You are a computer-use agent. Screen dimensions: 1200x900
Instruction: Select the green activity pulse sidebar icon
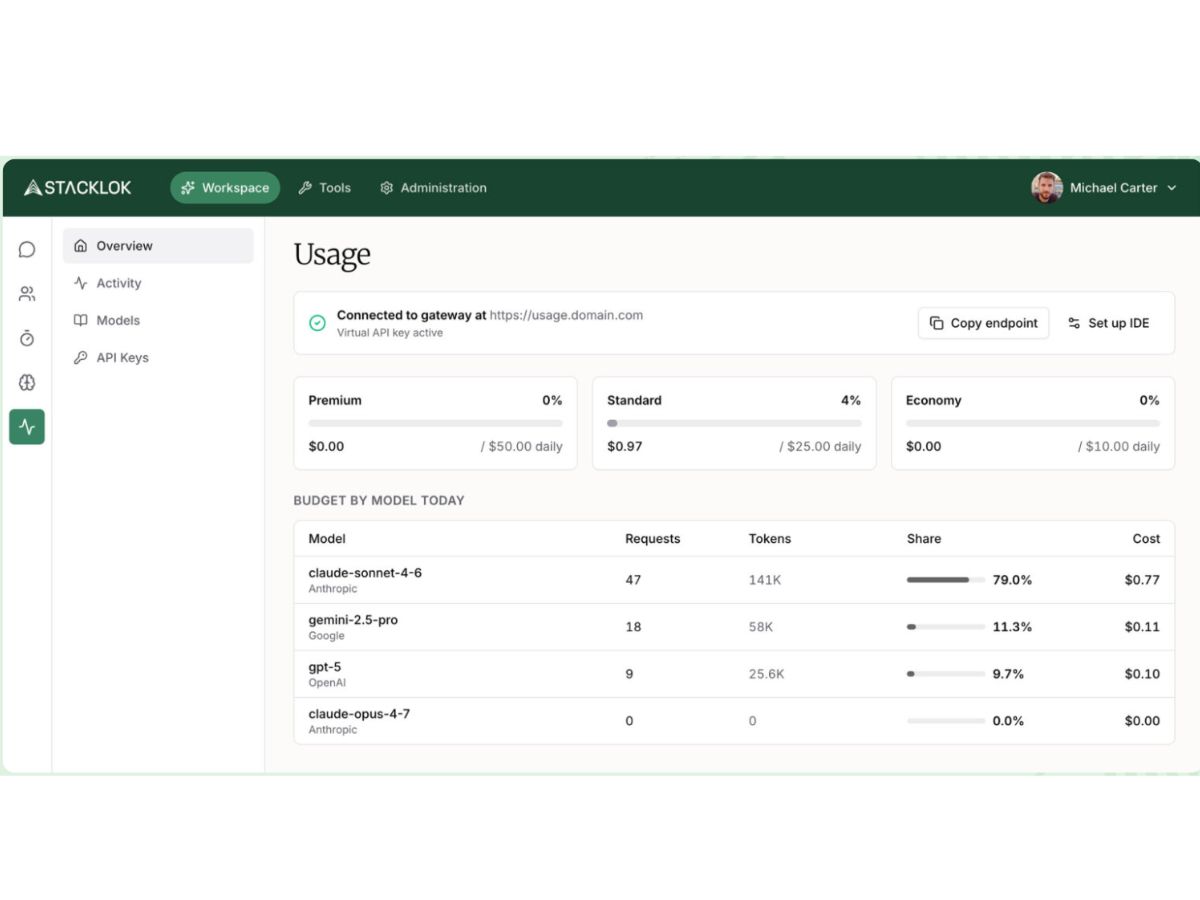pos(27,427)
